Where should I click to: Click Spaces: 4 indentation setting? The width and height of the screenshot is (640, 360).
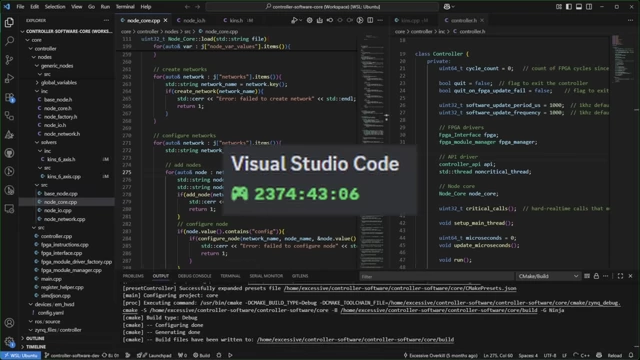click(528, 356)
